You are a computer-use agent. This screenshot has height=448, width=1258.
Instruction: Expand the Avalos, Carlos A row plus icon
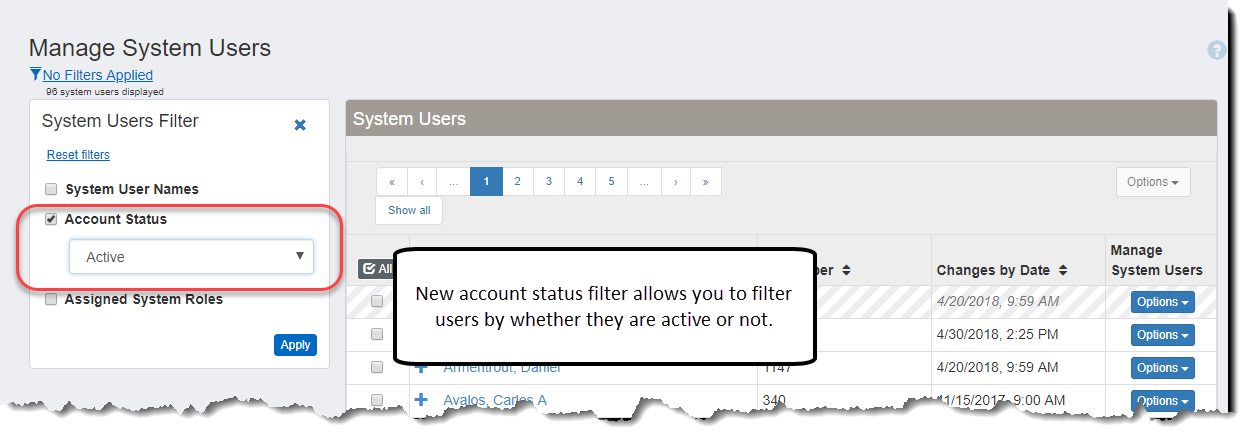(x=421, y=400)
